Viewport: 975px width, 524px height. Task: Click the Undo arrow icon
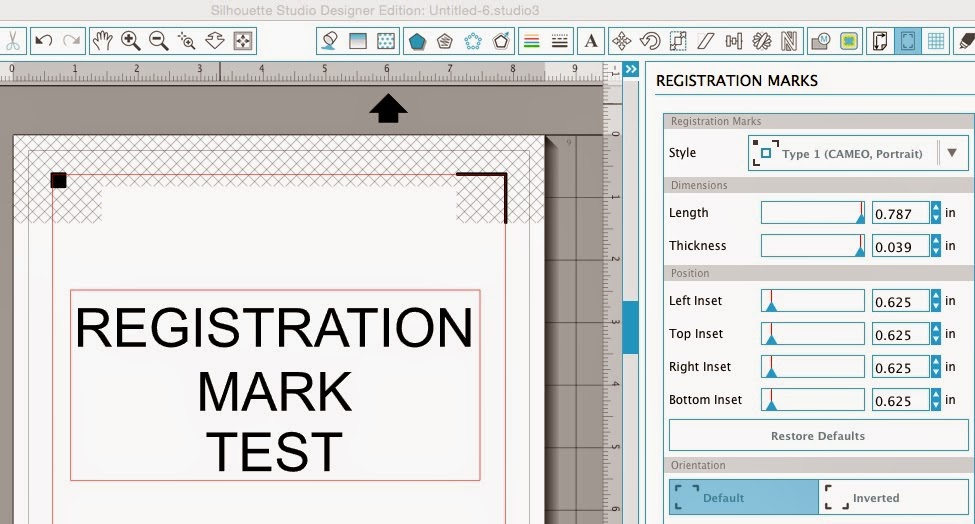pyautogui.click(x=44, y=41)
